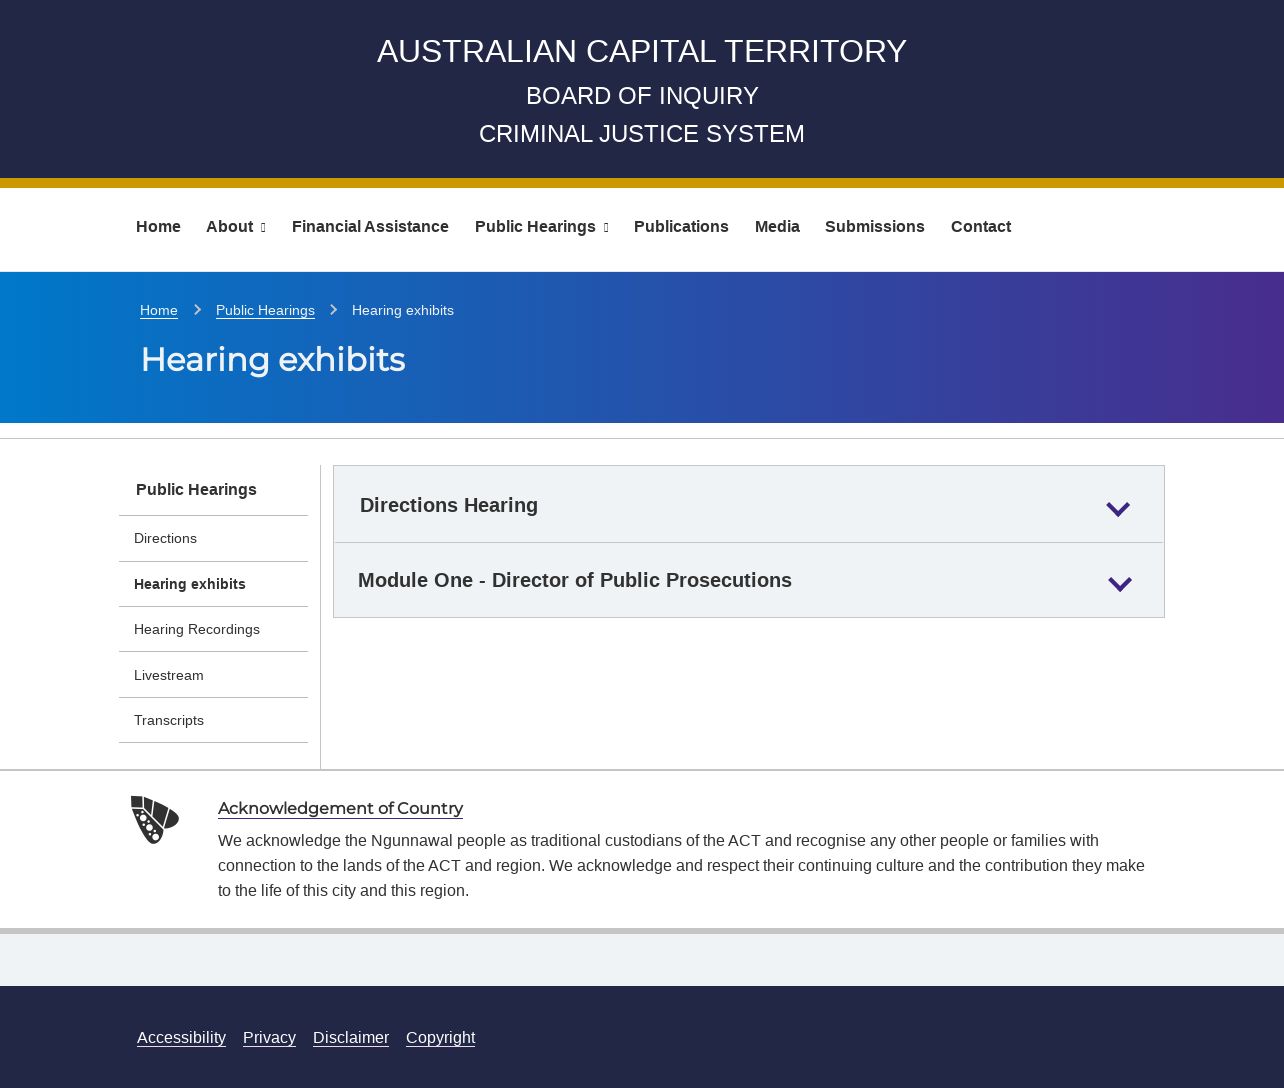Navigate to the Contact page

pos(980,227)
